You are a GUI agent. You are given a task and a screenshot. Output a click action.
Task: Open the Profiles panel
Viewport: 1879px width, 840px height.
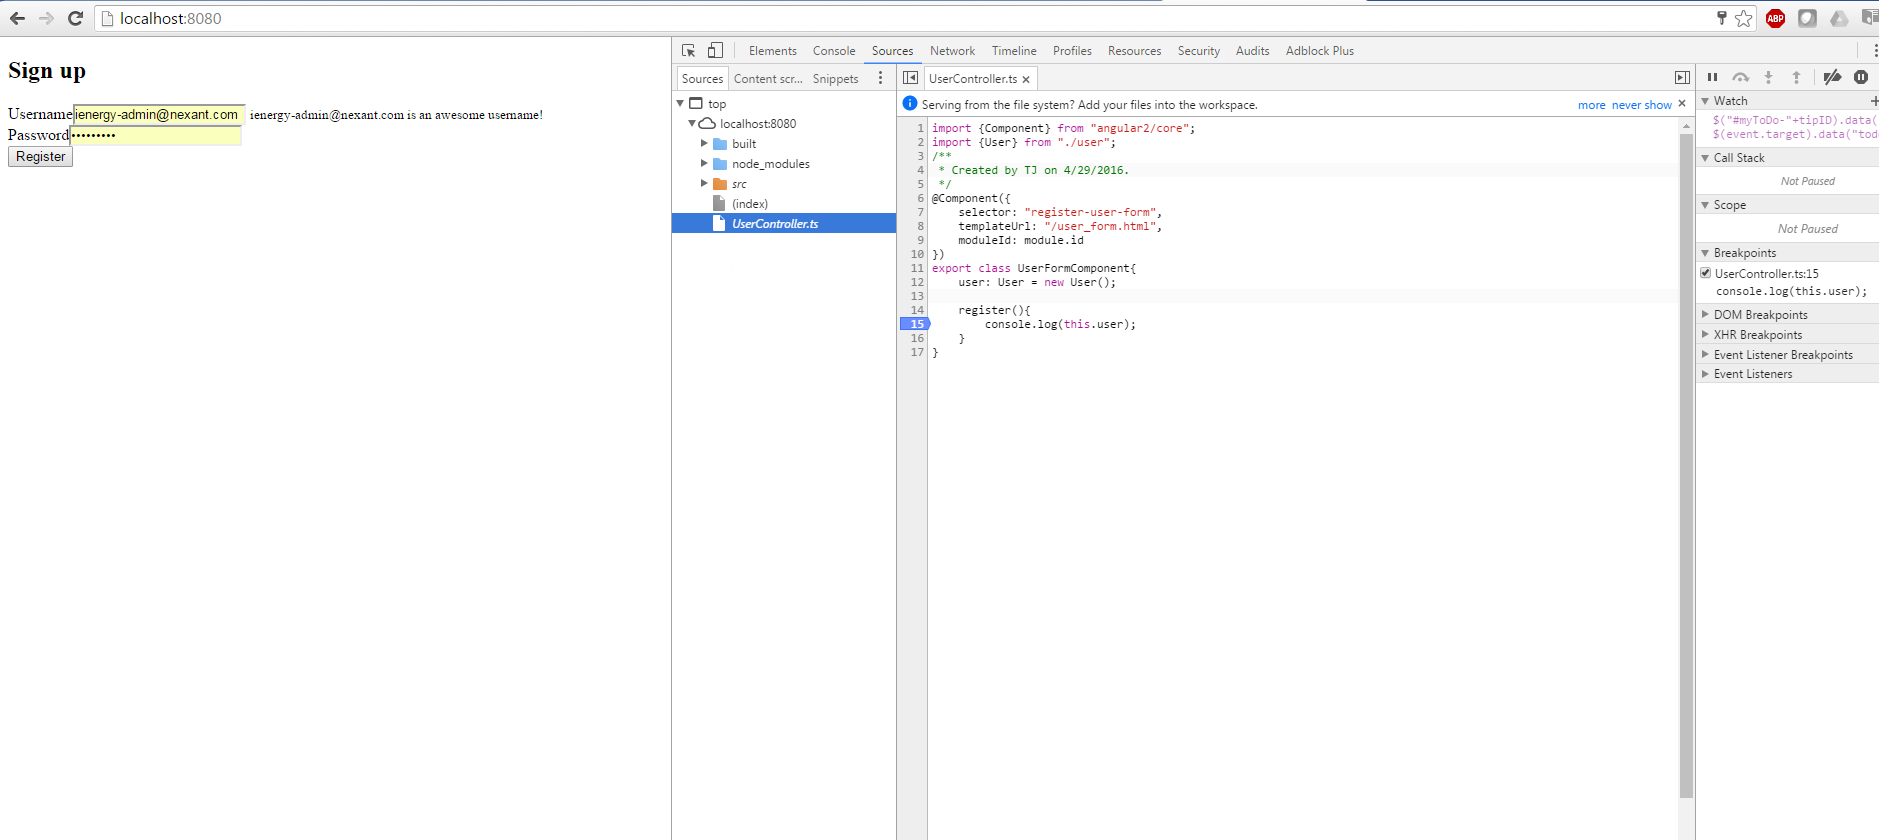(1072, 51)
